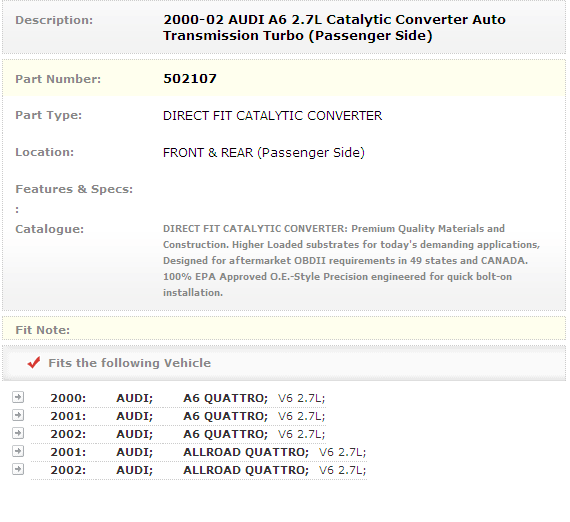Image resolution: width=570 pixels, height=522 pixels.
Task: Click arrow icon beside 2002 A6 Quattro
Action: [x=18, y=433]
